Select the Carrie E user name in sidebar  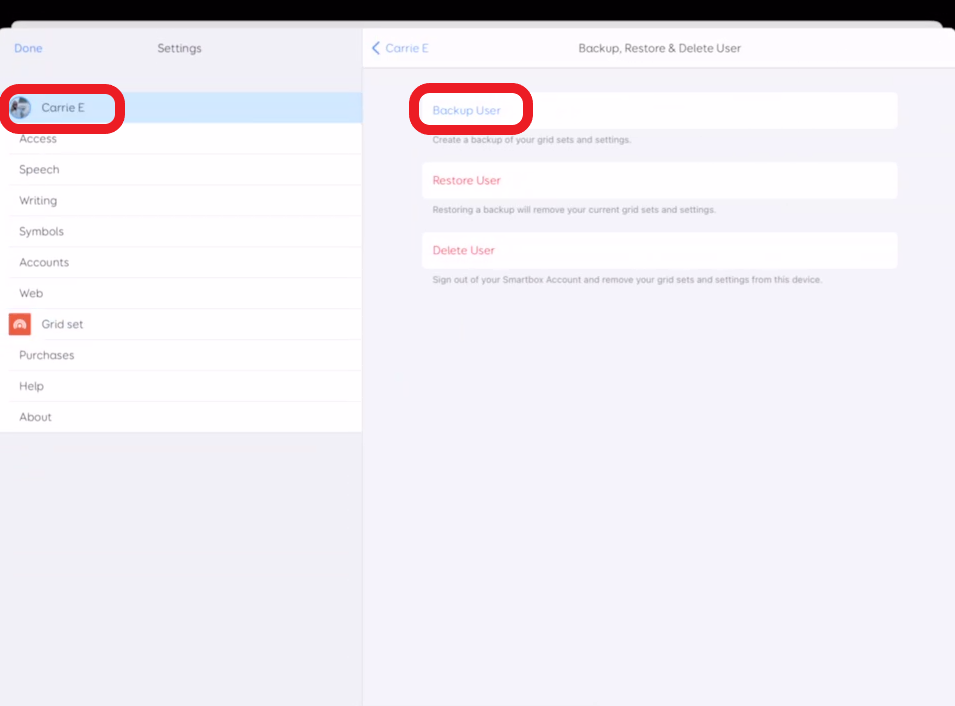pos(63,108)
